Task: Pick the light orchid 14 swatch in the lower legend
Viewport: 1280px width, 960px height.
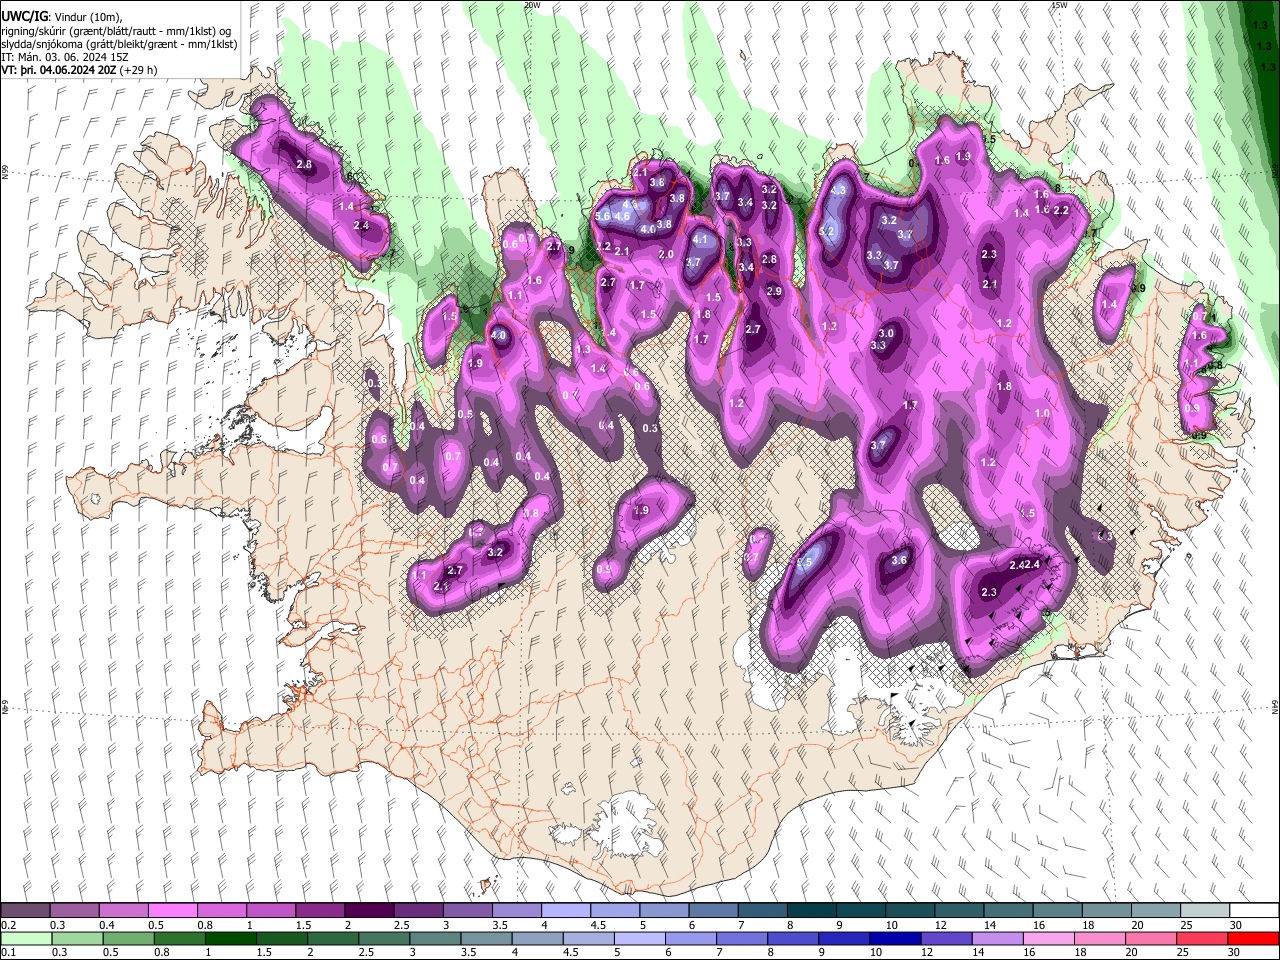Action: point(998,938)
